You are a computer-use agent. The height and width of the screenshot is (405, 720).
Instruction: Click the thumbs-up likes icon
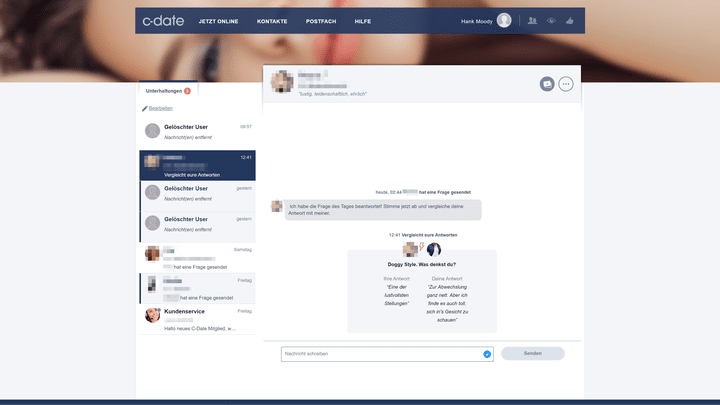570,20
